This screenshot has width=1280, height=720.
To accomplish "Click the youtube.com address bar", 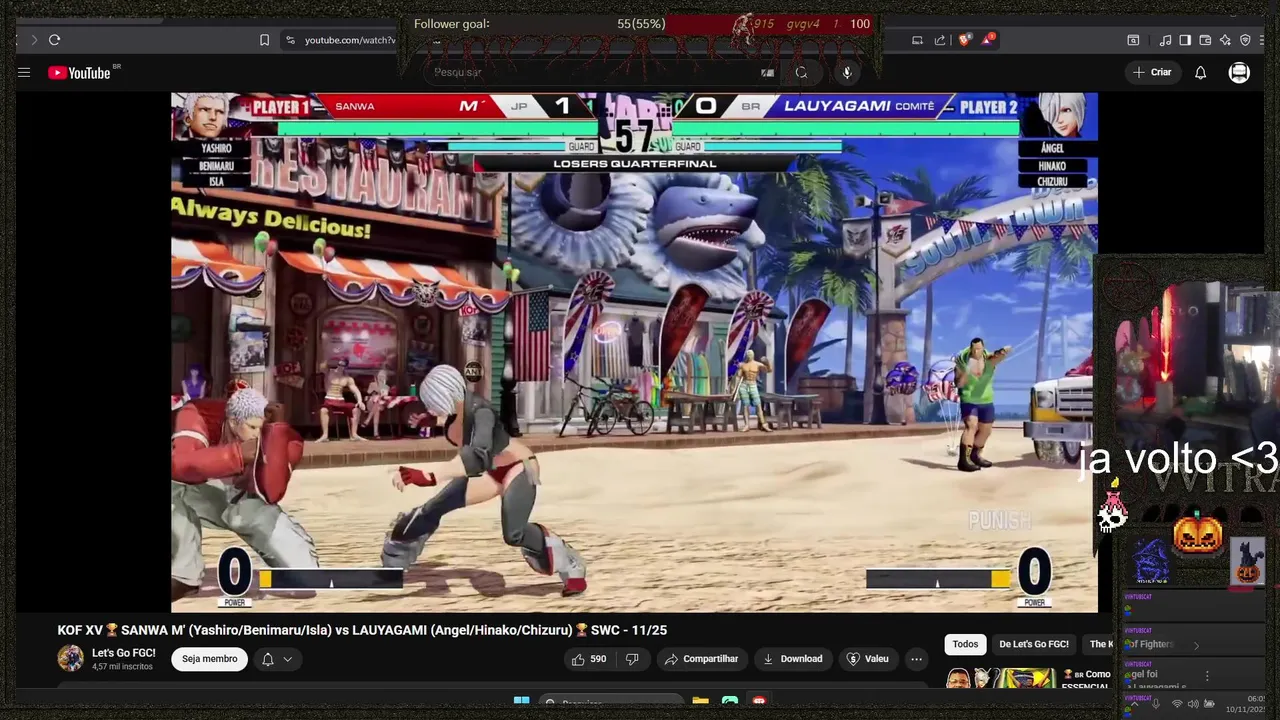I will (349, 40).
